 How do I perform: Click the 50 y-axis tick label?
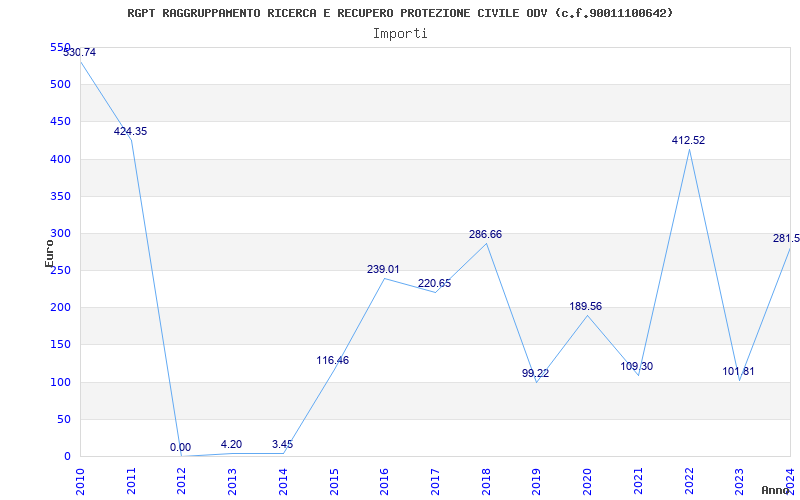point(63,419)
